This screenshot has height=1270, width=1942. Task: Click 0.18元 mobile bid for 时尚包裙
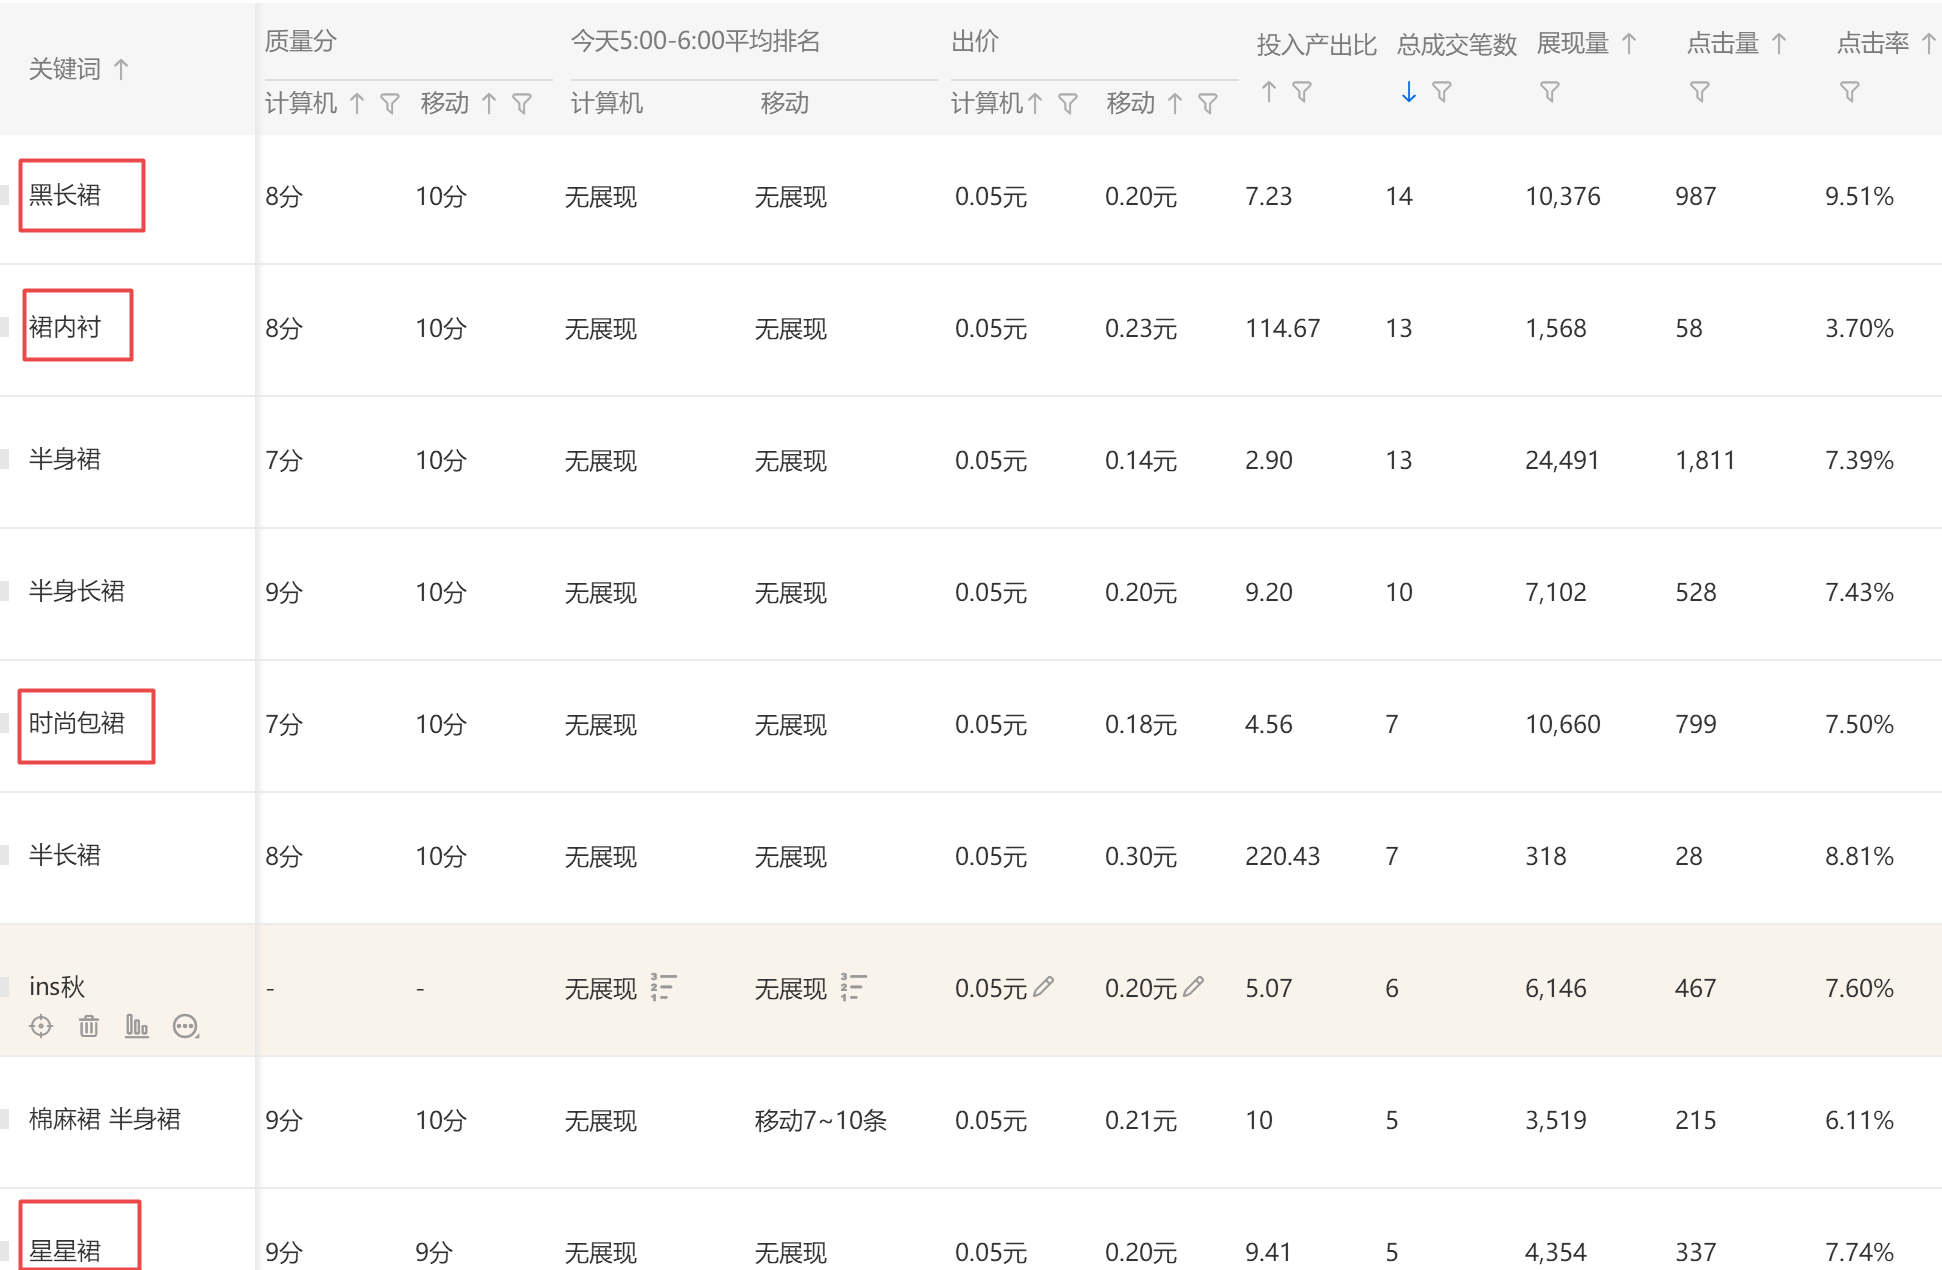pos(1141,724)
